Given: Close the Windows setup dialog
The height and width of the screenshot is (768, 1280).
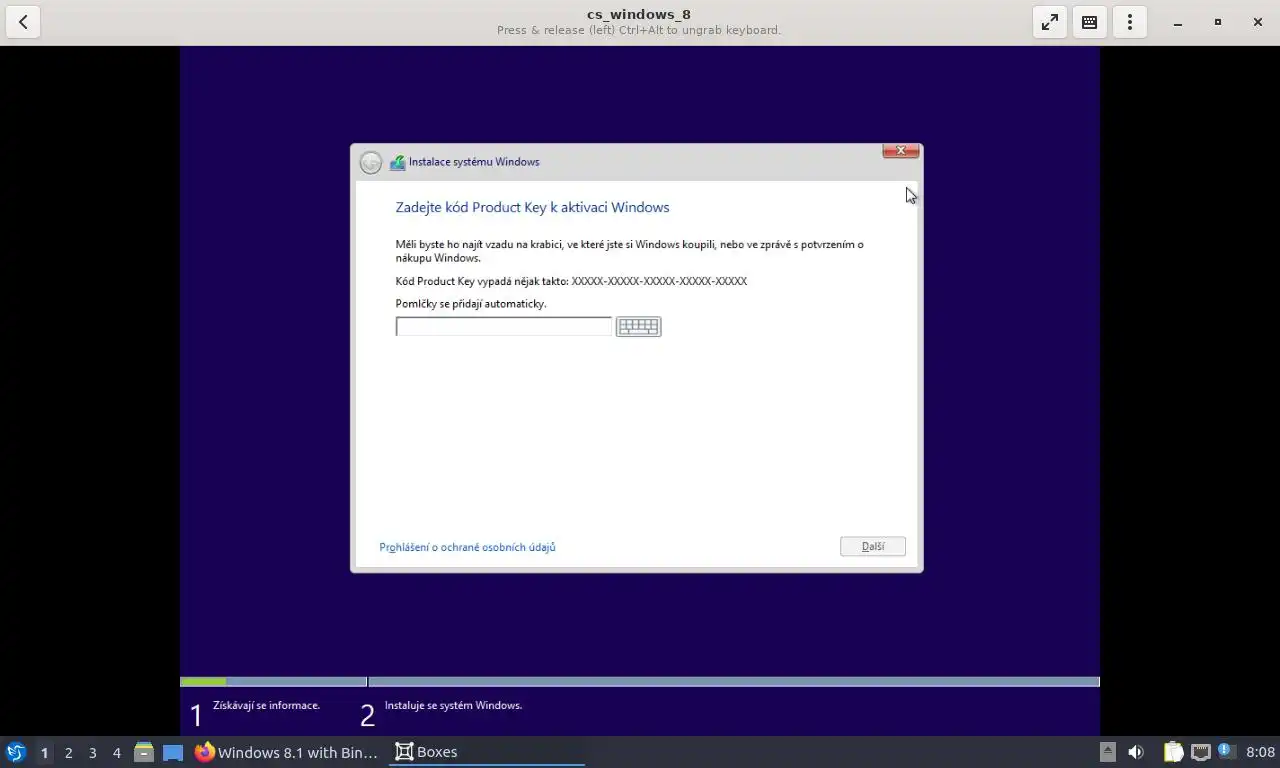Looking at the screenshot, I should pos(900,151).
